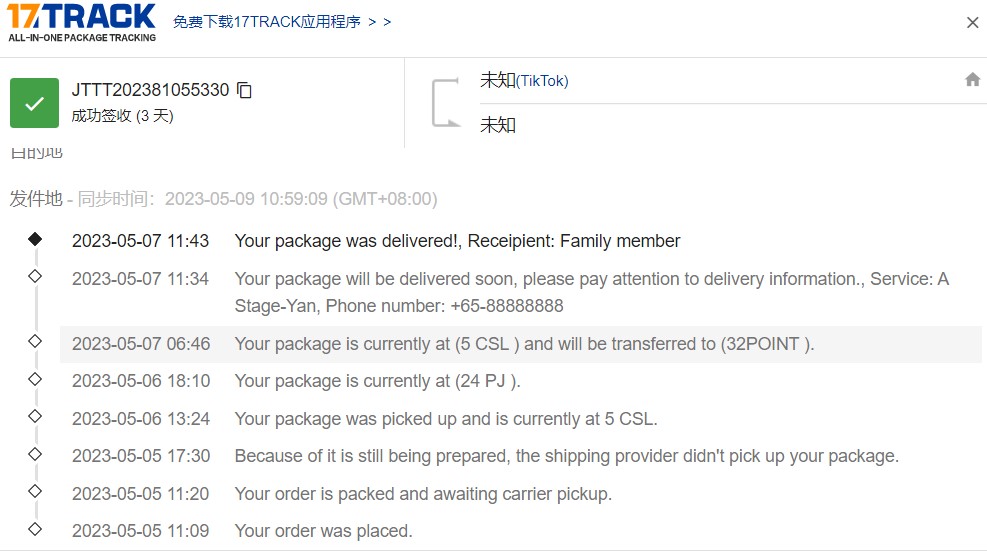Click the 成功签收 (3 天) delivery status

(122, 116)
